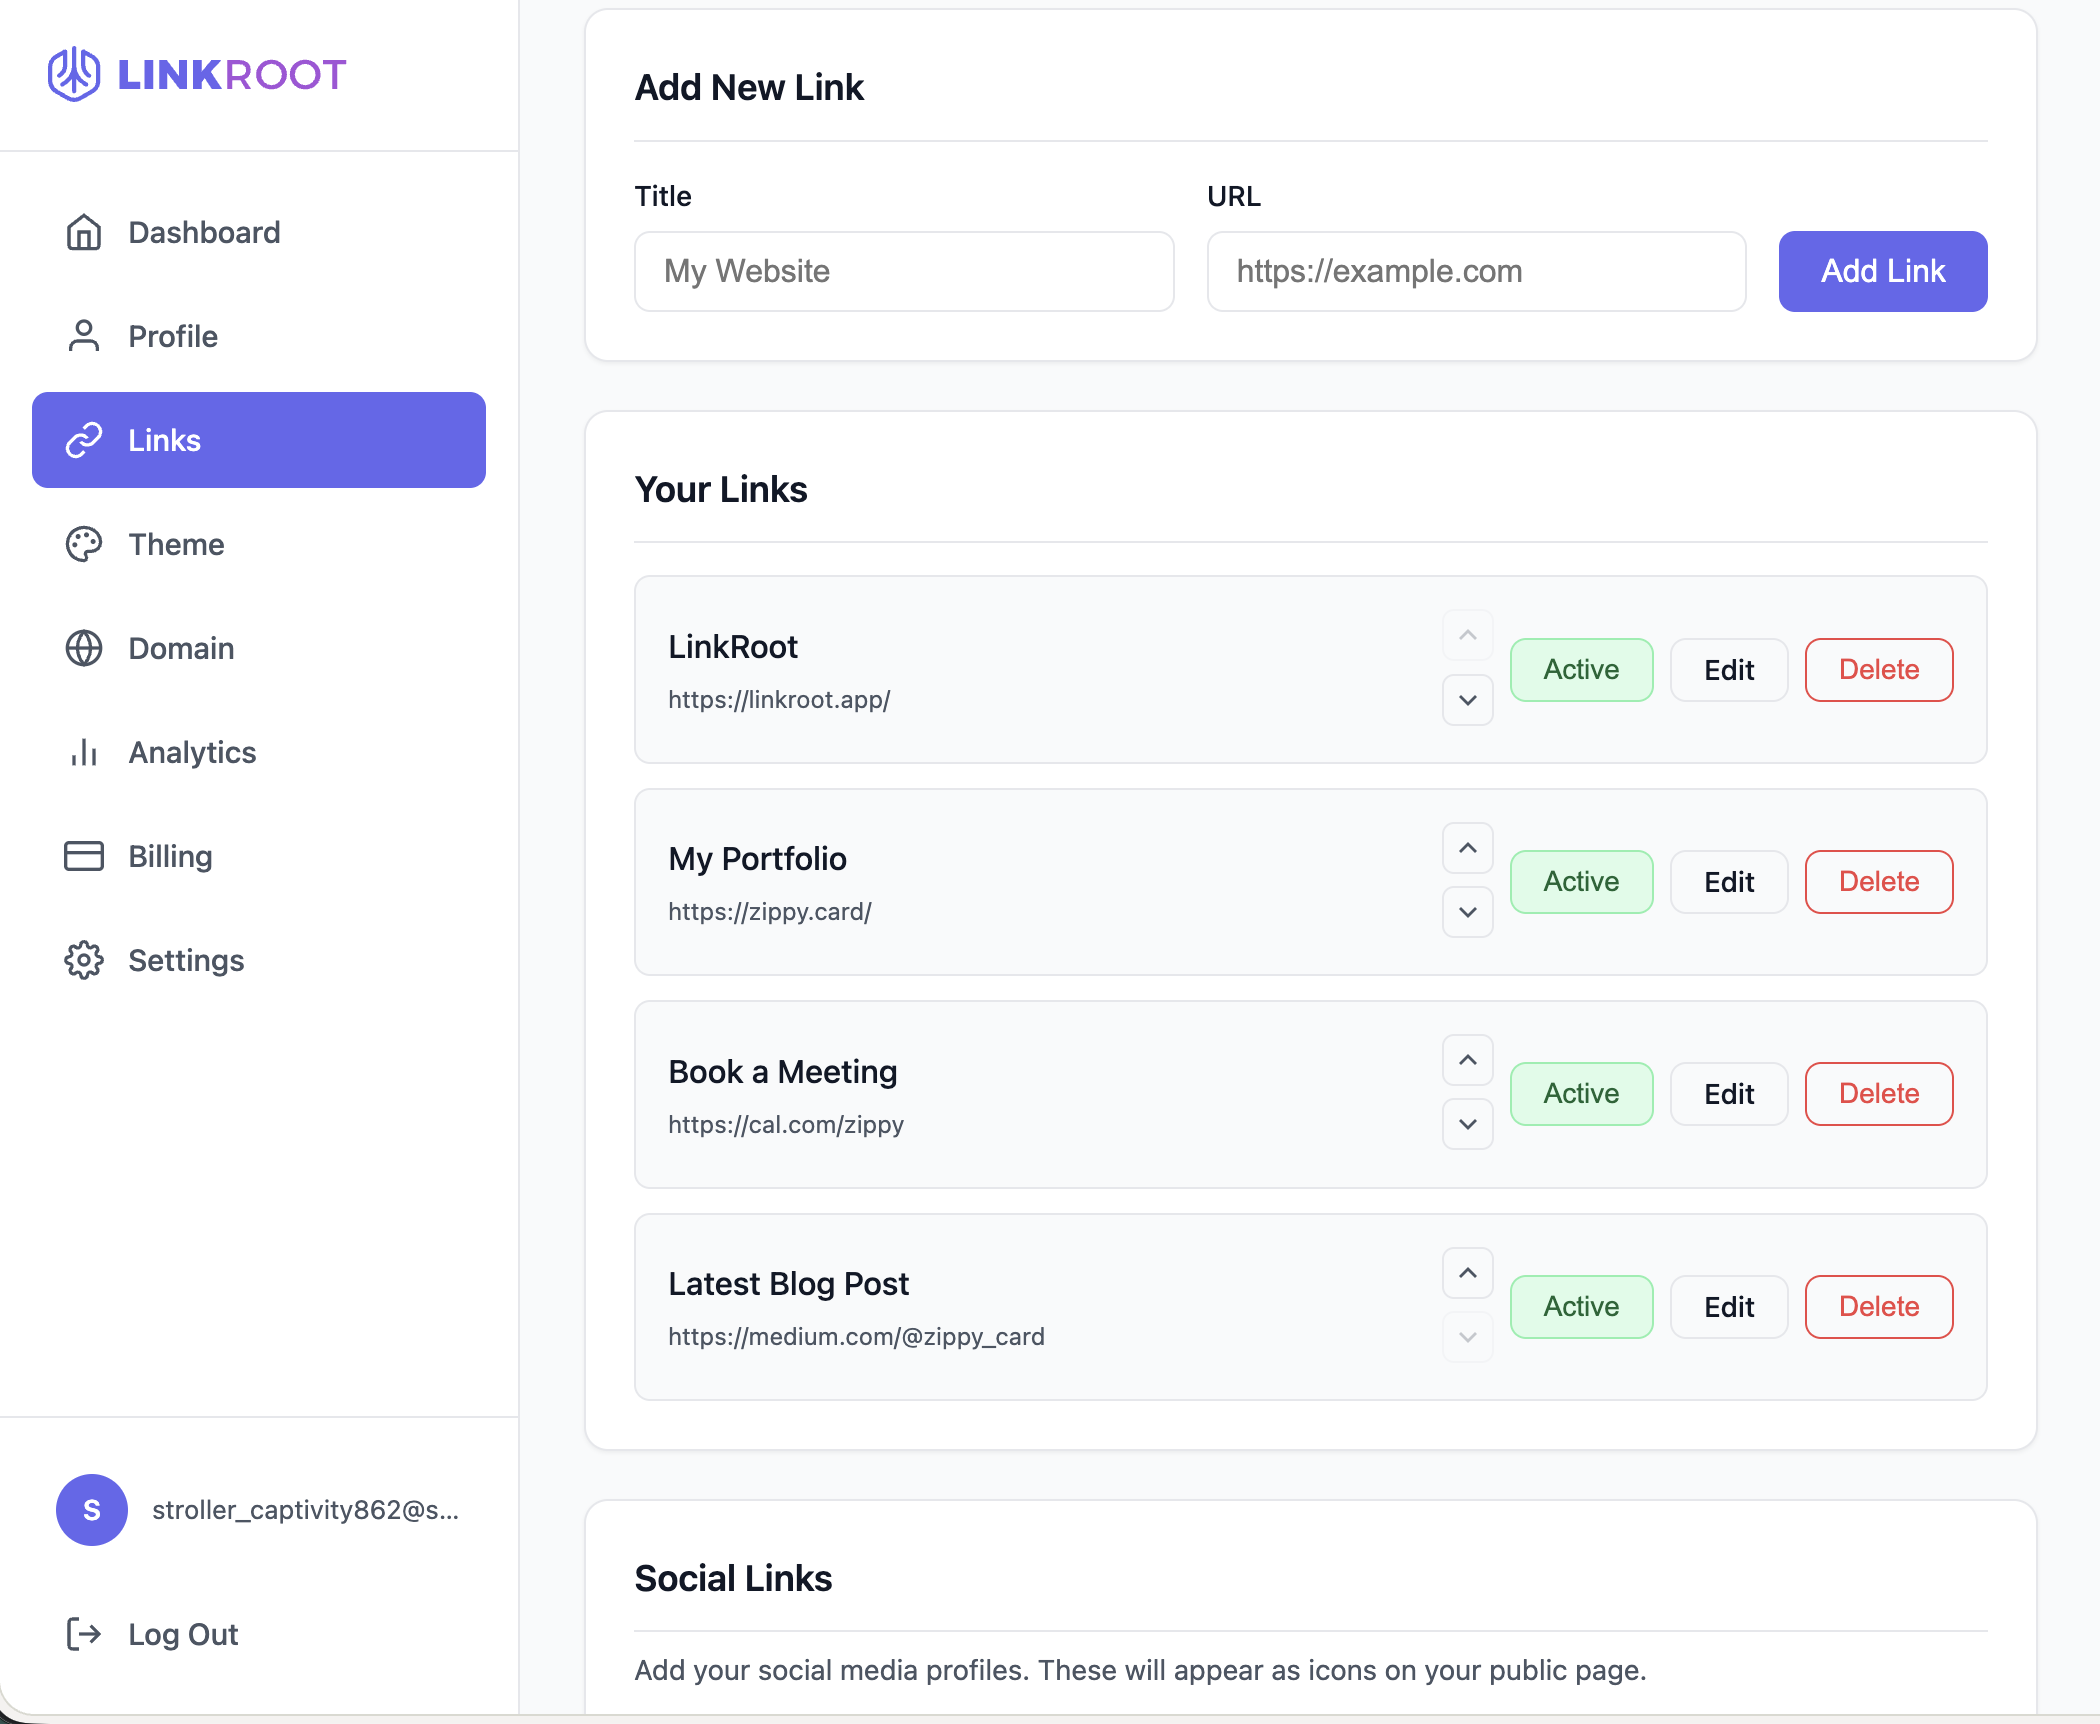This screenshot has height=1724, width=2100.
Task: Click the https://medium.com/@zippy_card URL text
Action: click(x=856, y=1337)
